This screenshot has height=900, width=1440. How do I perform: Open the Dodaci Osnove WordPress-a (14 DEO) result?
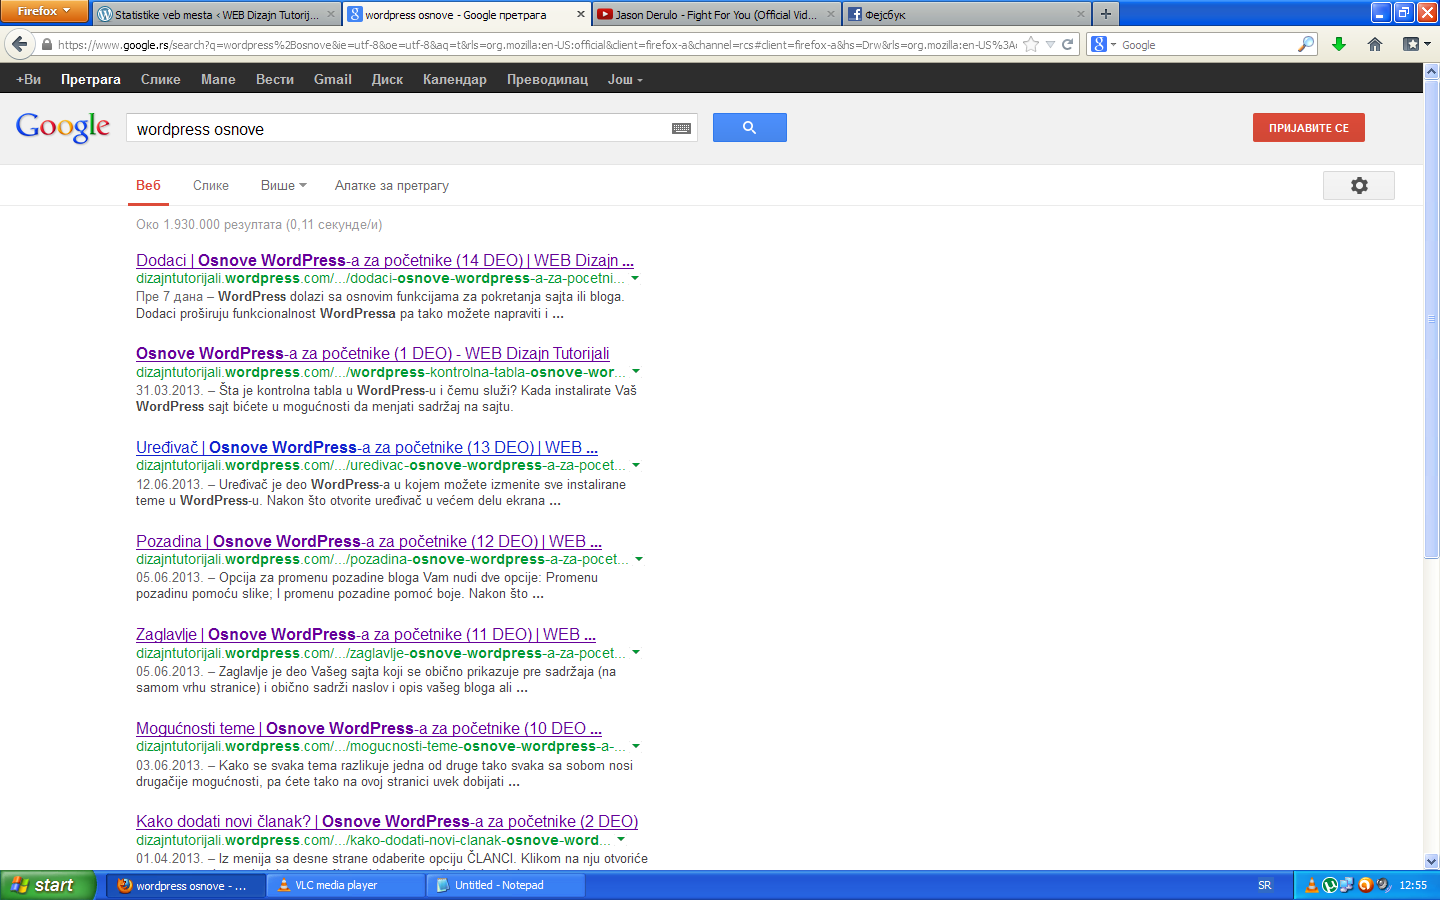pos(385,260)
